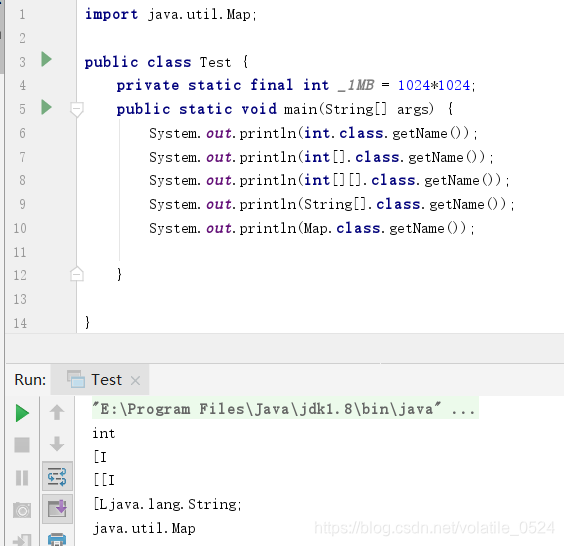Click the 1024*1024 value
The height and width of the screenshot is (546, 564).
(434, 85)
